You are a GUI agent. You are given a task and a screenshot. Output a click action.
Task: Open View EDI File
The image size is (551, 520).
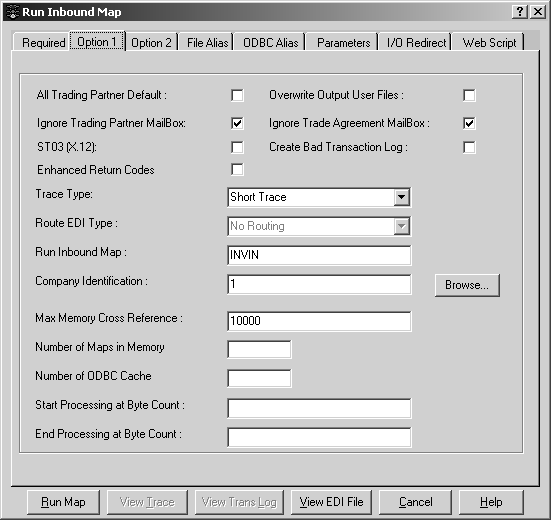coord(331,502)
